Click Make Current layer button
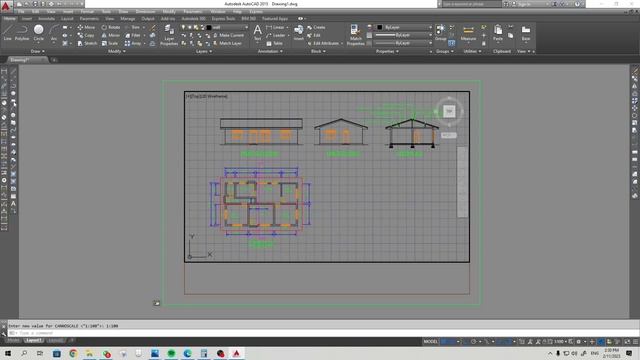Viewport: 640px width, 360px height. coord(229,36)
